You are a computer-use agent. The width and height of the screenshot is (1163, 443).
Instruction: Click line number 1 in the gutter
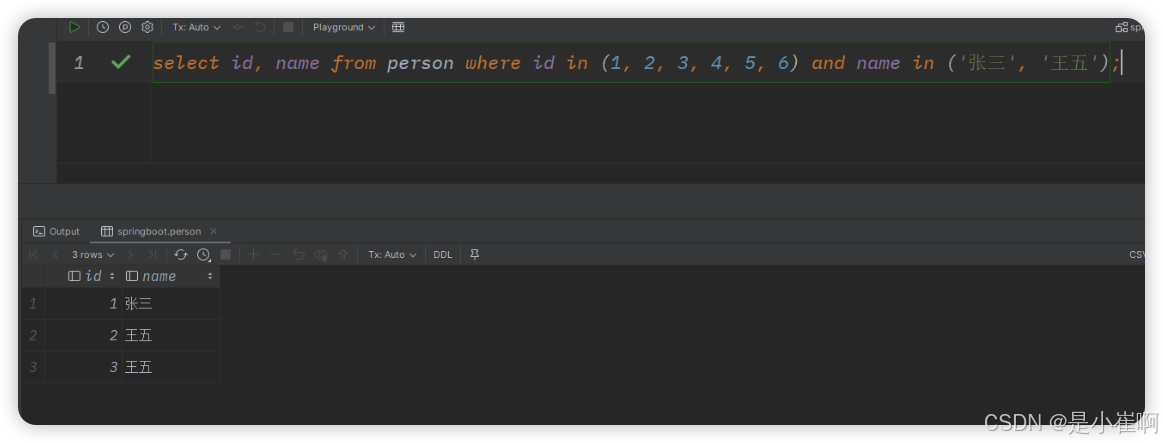click(79, 63)
